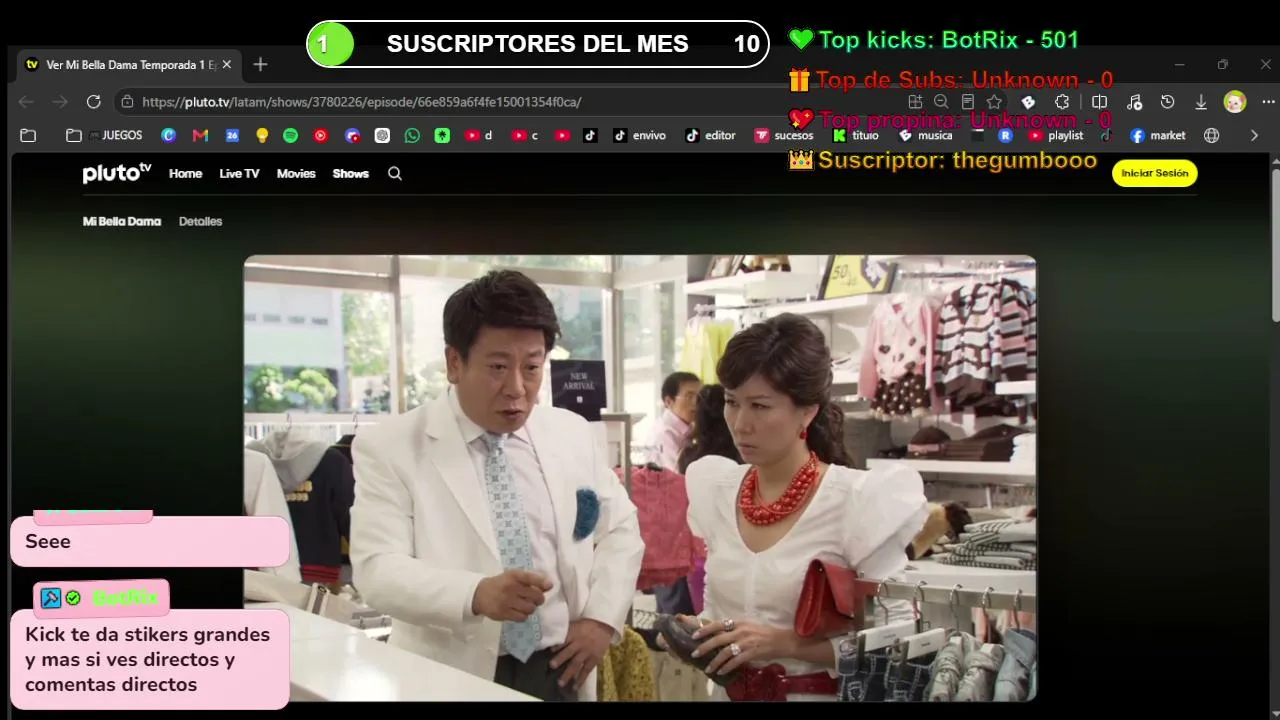Image resolution: width=1280 pixels, height=720 pixels.
Task: Open the WhatsApp bookmark
Action: point(412,135)
